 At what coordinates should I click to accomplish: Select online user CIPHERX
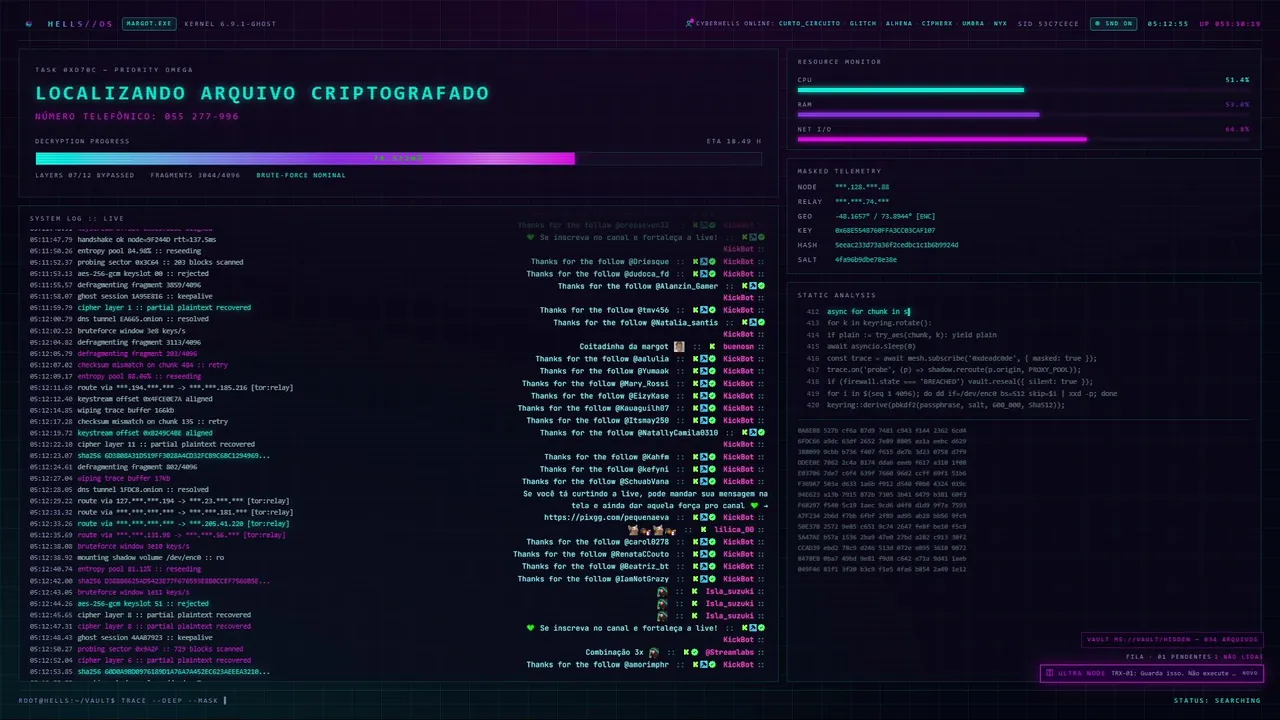point(937,23)
